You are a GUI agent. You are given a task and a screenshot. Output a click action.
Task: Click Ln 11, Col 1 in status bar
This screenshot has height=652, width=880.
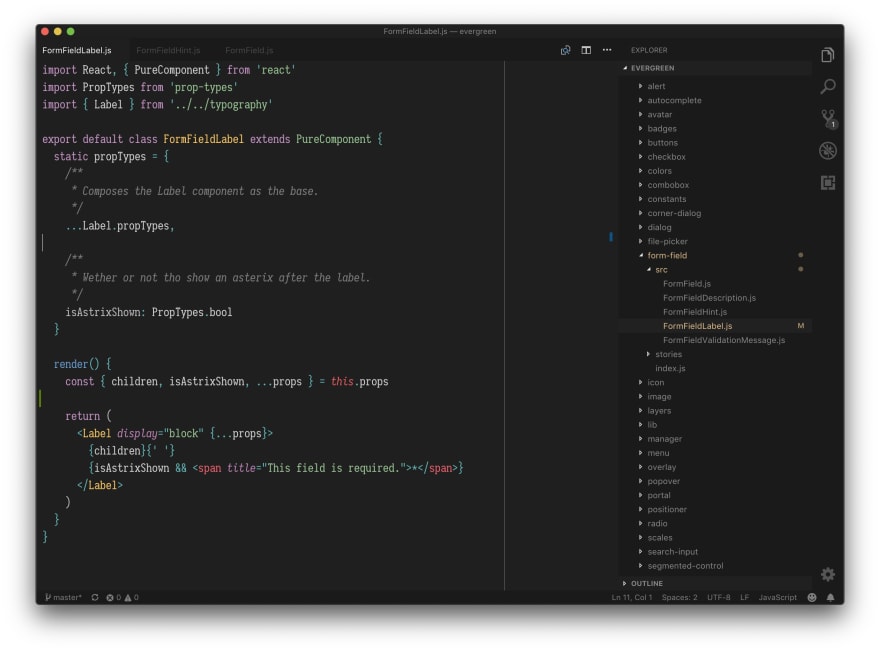point(632,598)
